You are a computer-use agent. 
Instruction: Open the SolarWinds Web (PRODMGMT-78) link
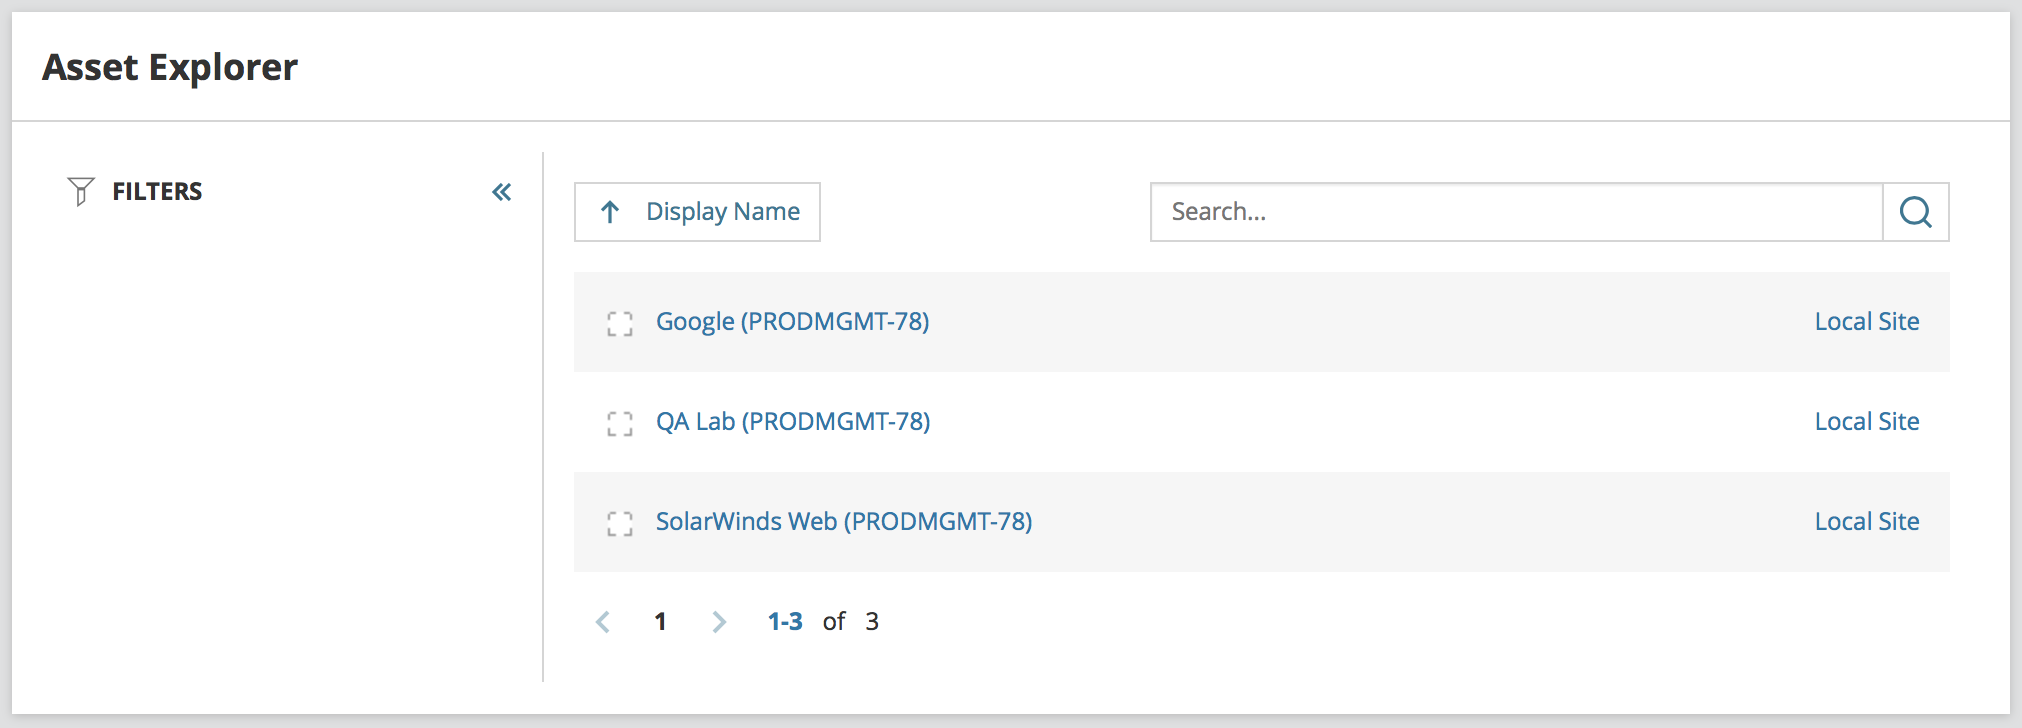click(x=843, y=522)
